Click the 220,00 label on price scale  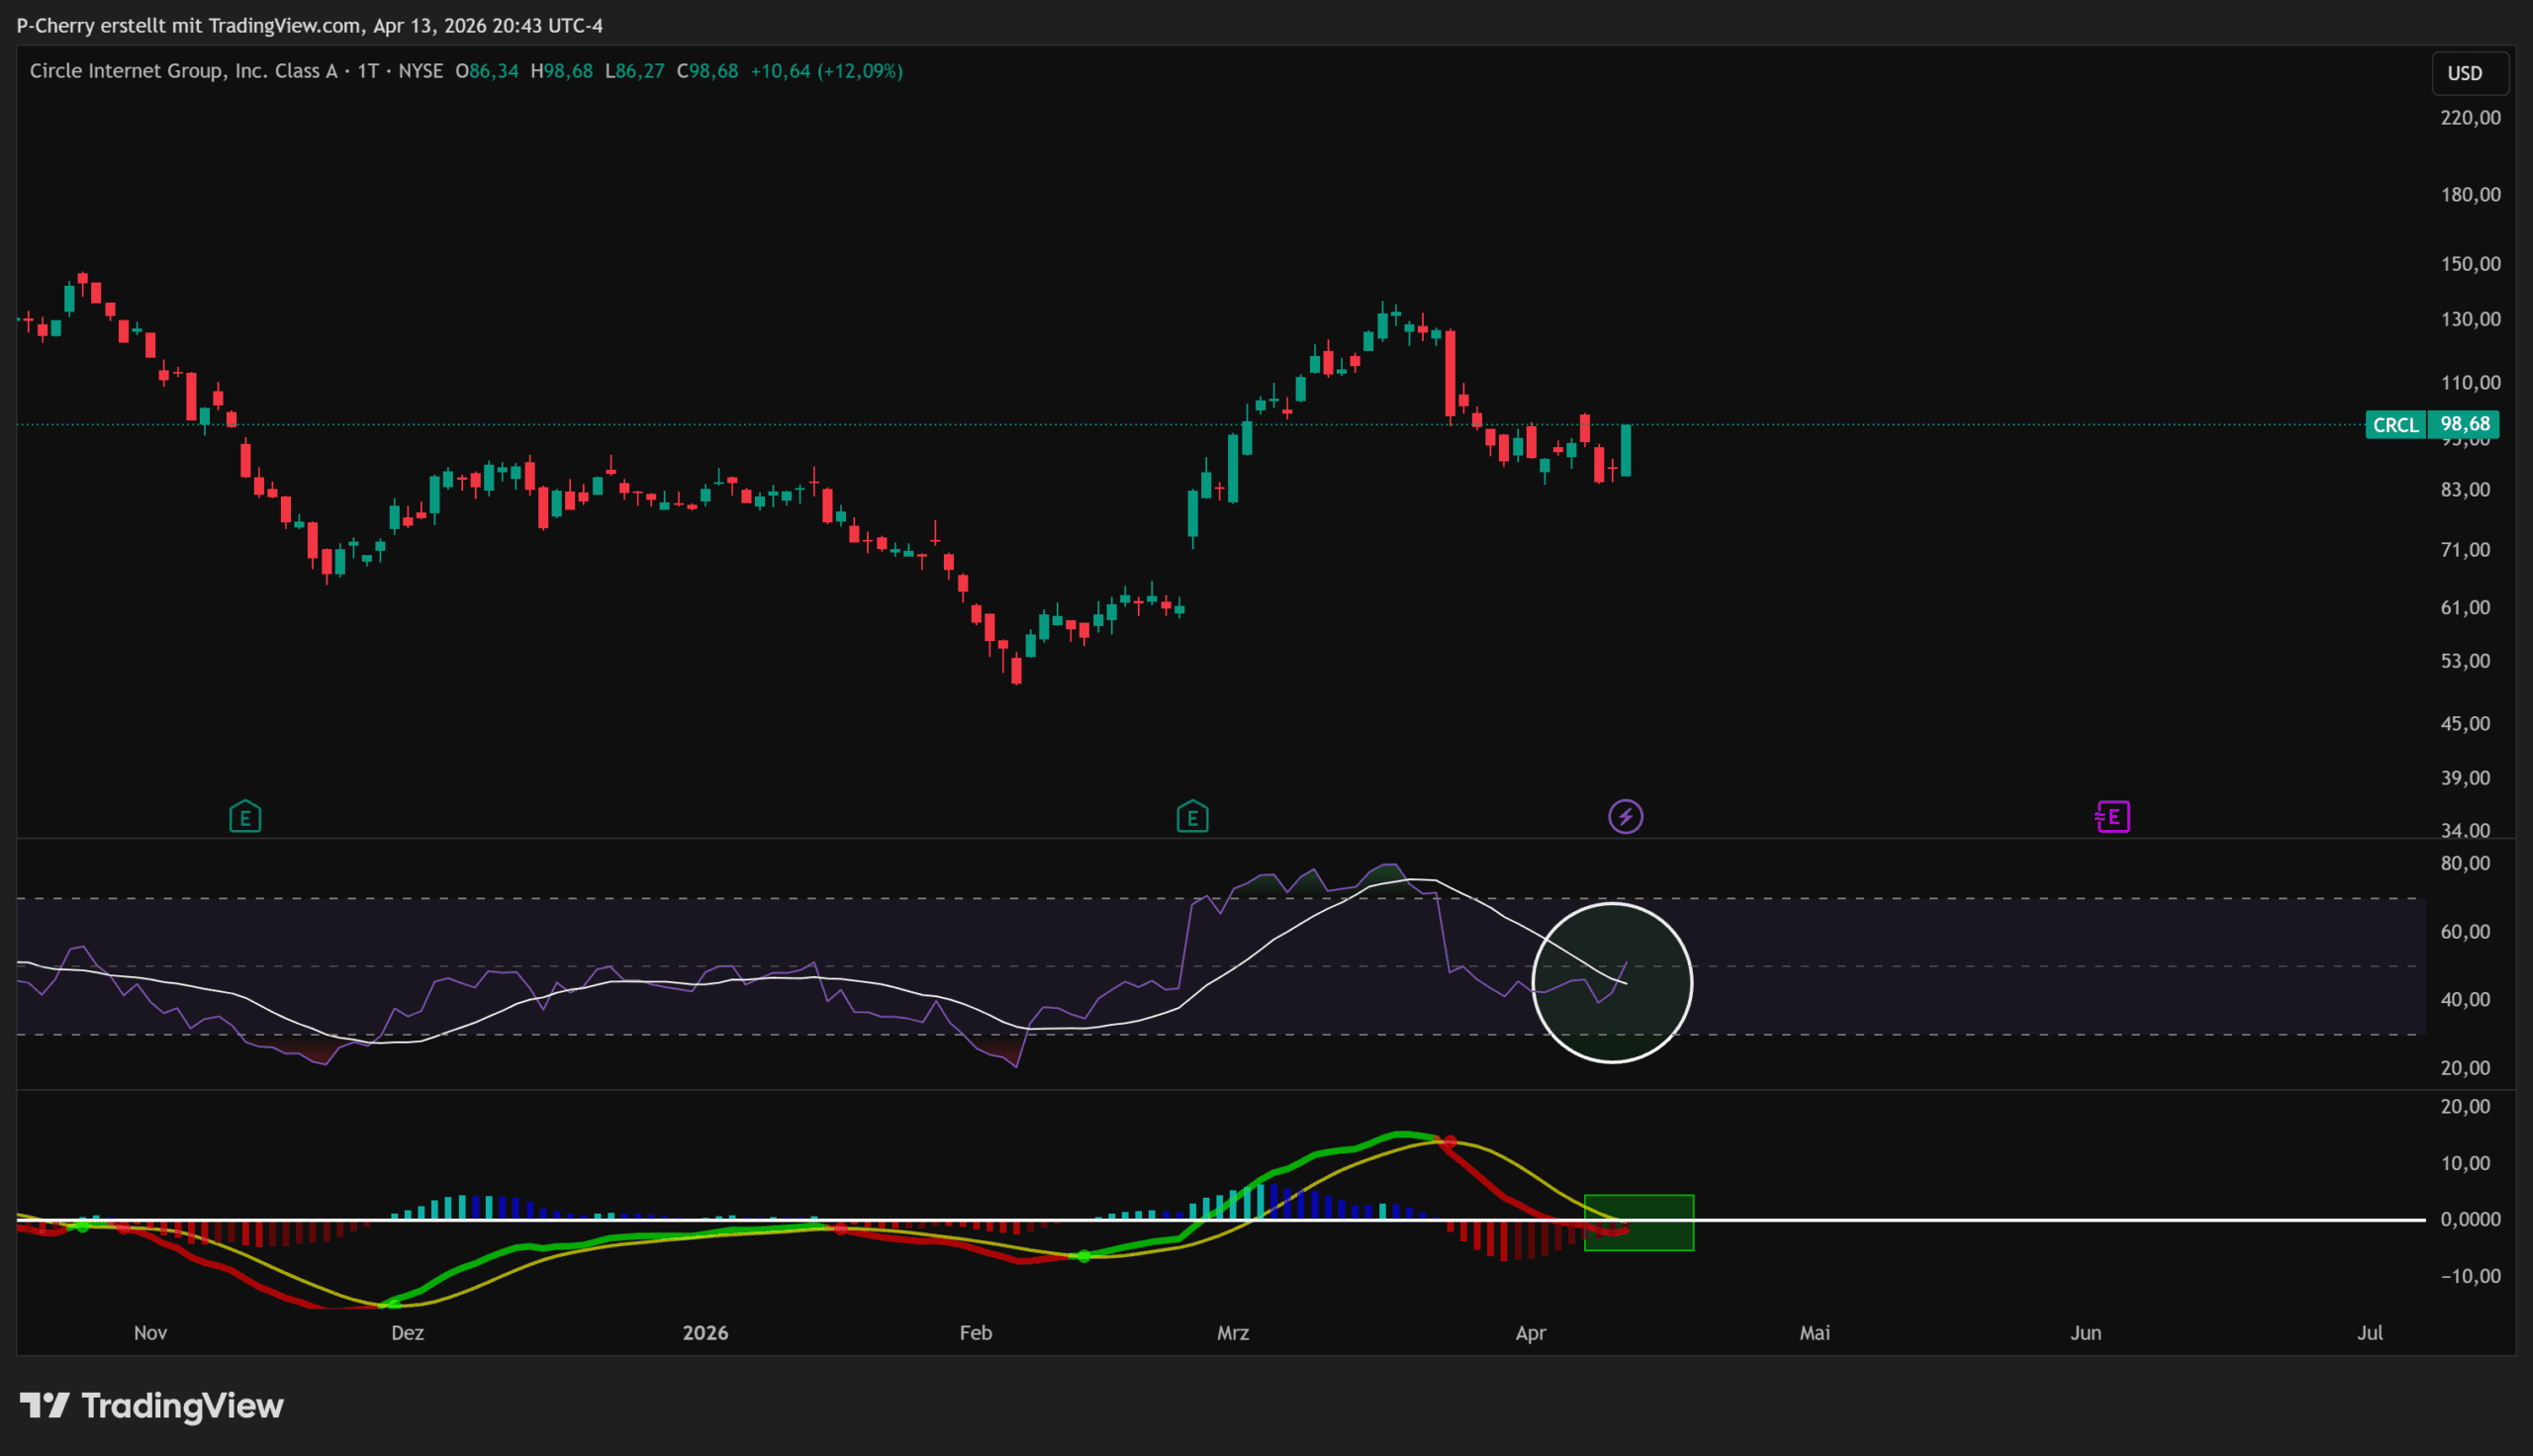tap(2470, 118)
